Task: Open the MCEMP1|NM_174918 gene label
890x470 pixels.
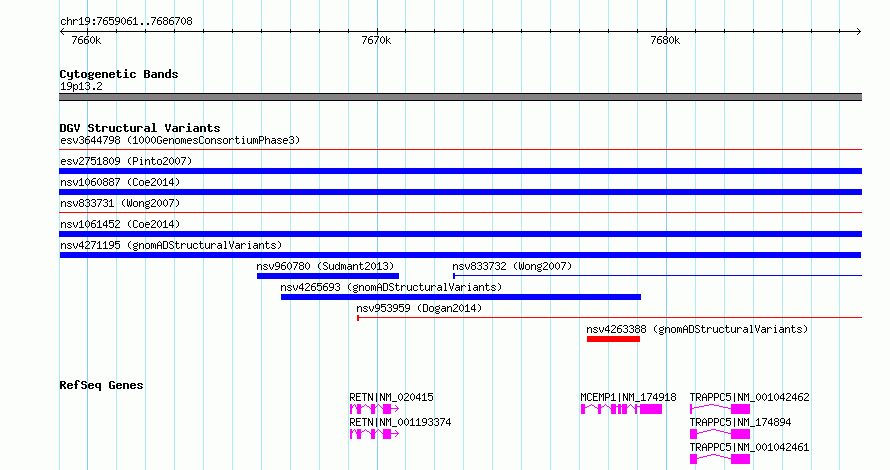Action: coord(628,397)
